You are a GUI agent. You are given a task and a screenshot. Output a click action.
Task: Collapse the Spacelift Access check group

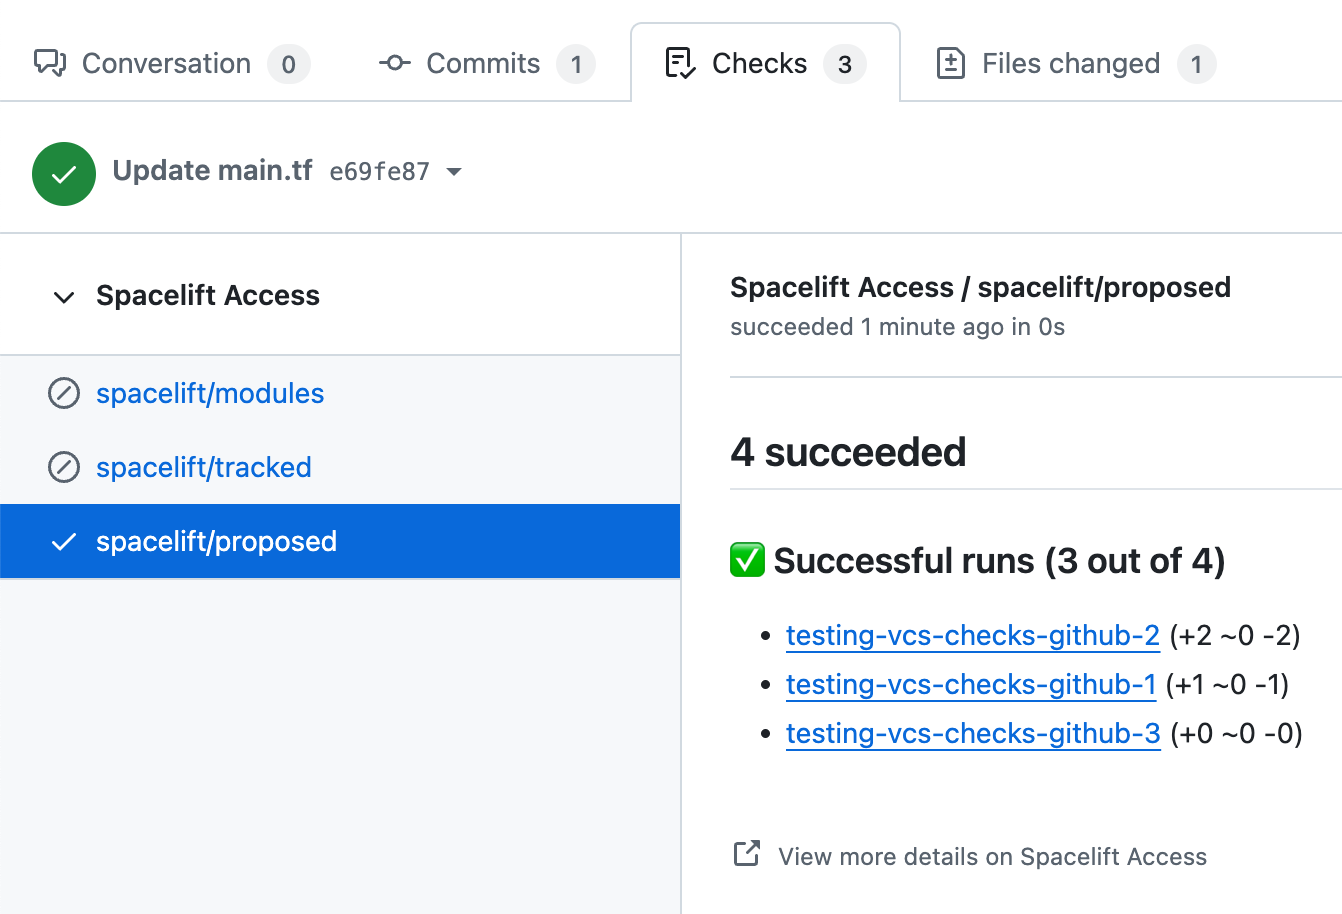pos(64,297)
